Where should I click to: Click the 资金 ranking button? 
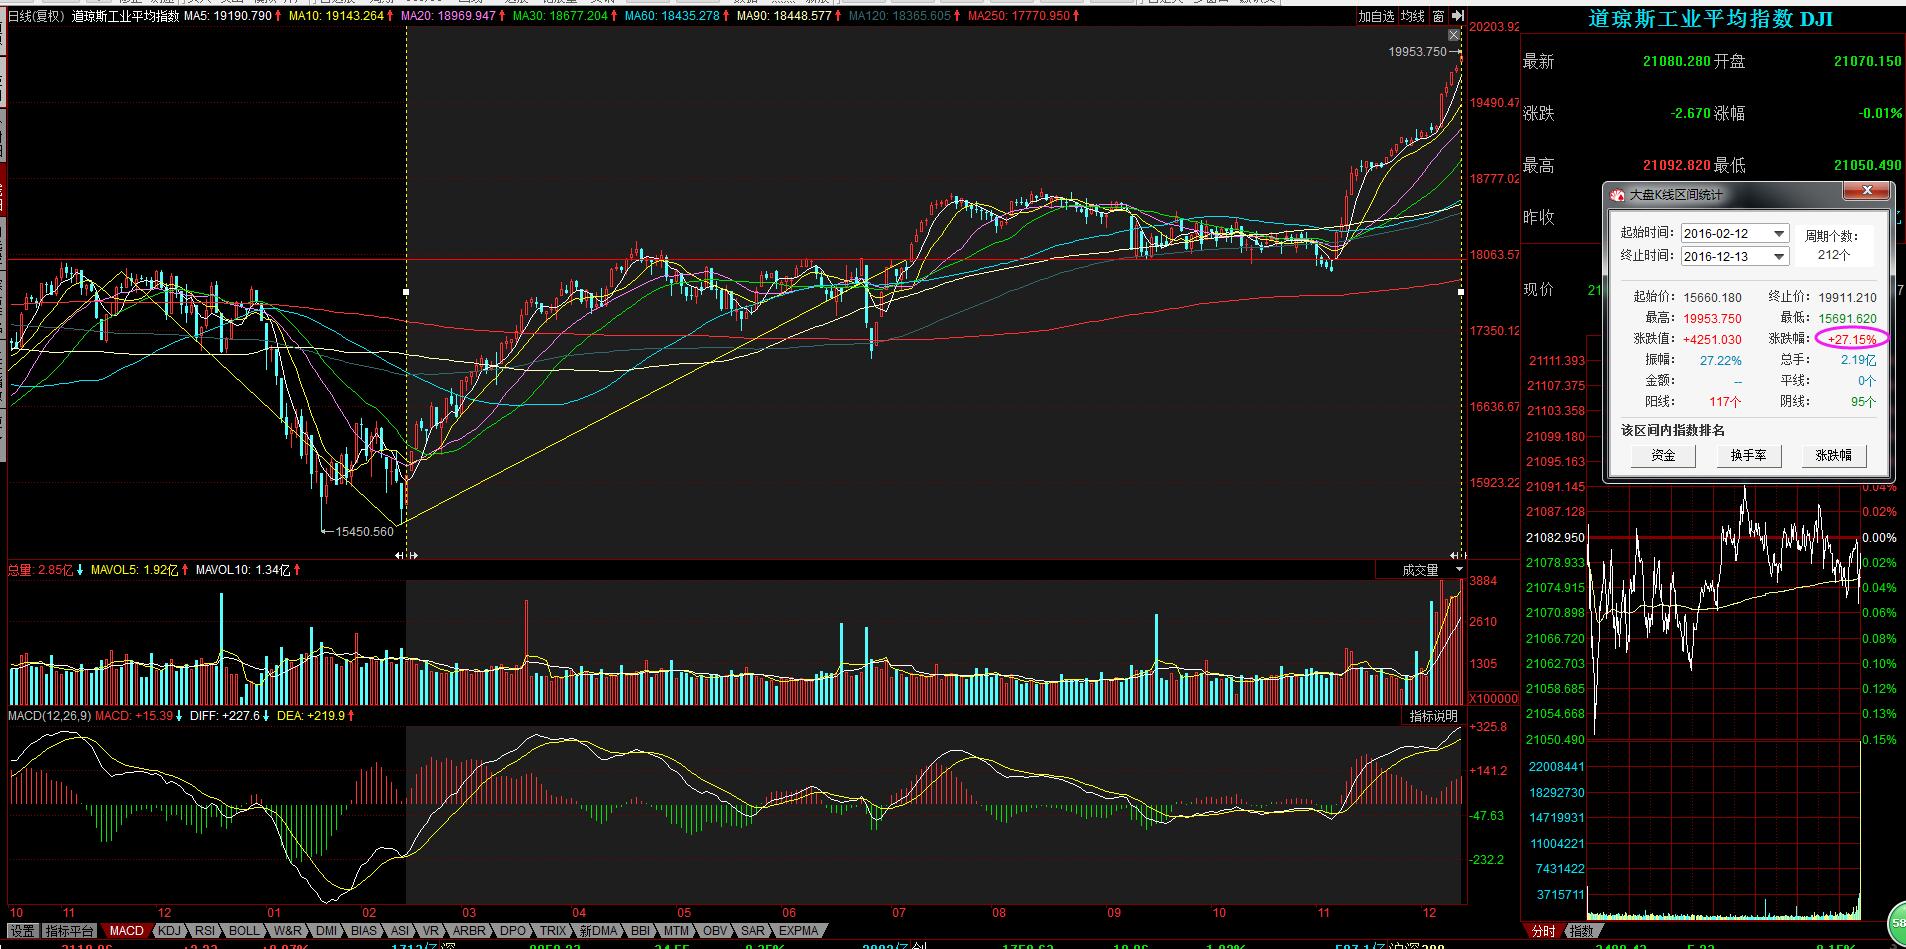coord(1663,455)
